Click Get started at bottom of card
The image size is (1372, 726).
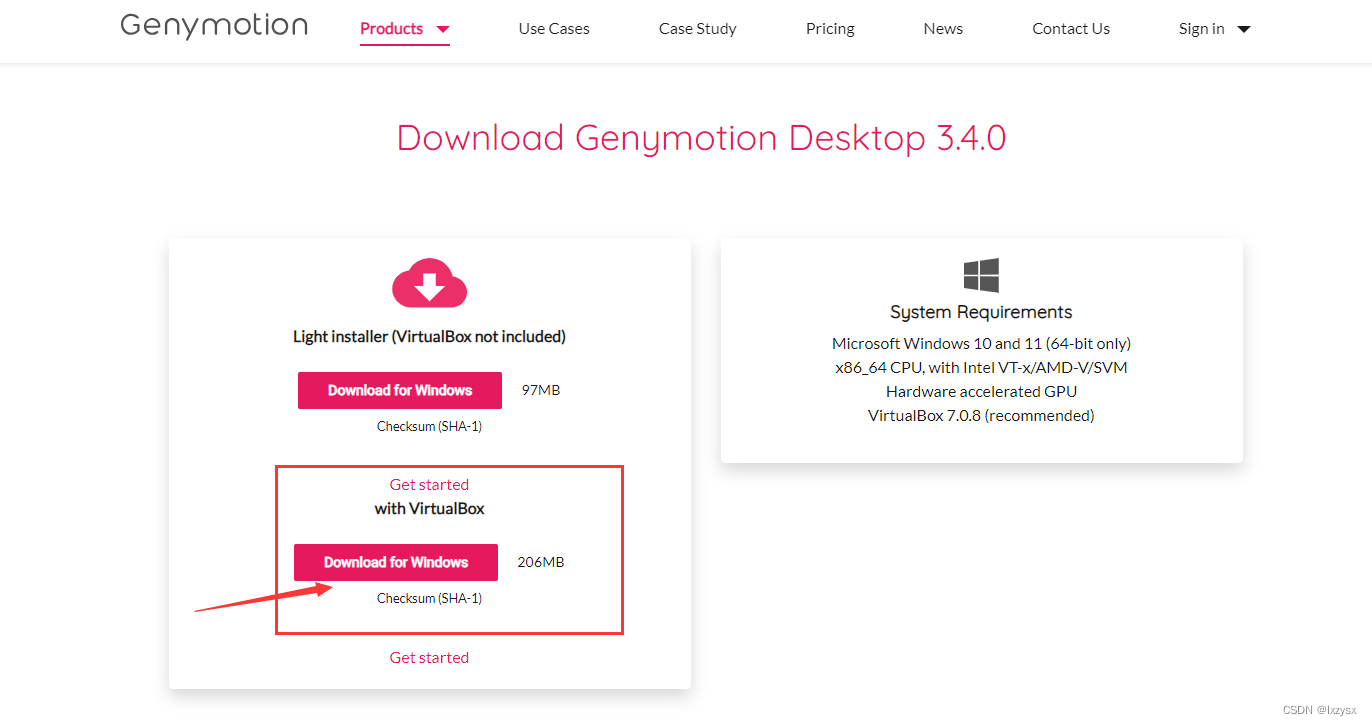(430, 657)
